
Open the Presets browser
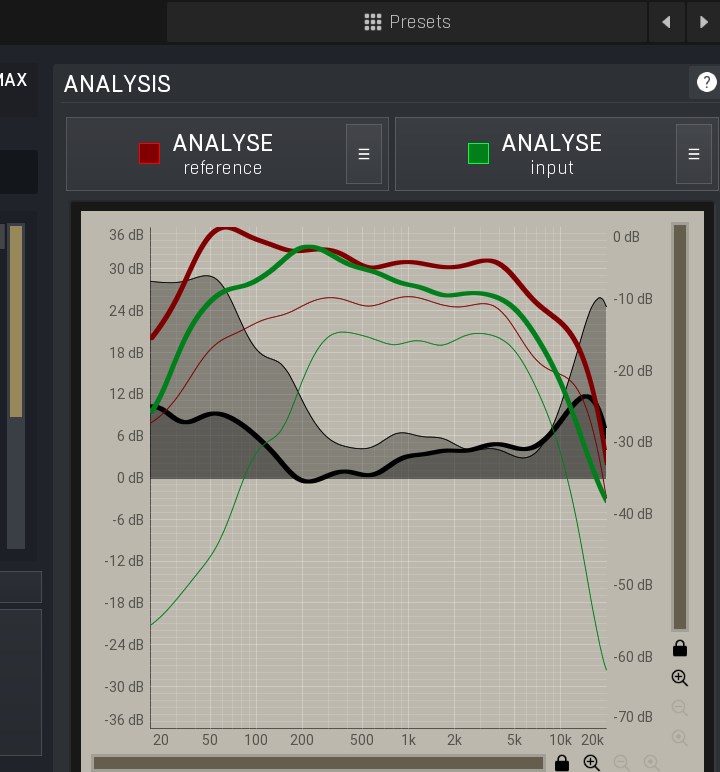(407, 22)
